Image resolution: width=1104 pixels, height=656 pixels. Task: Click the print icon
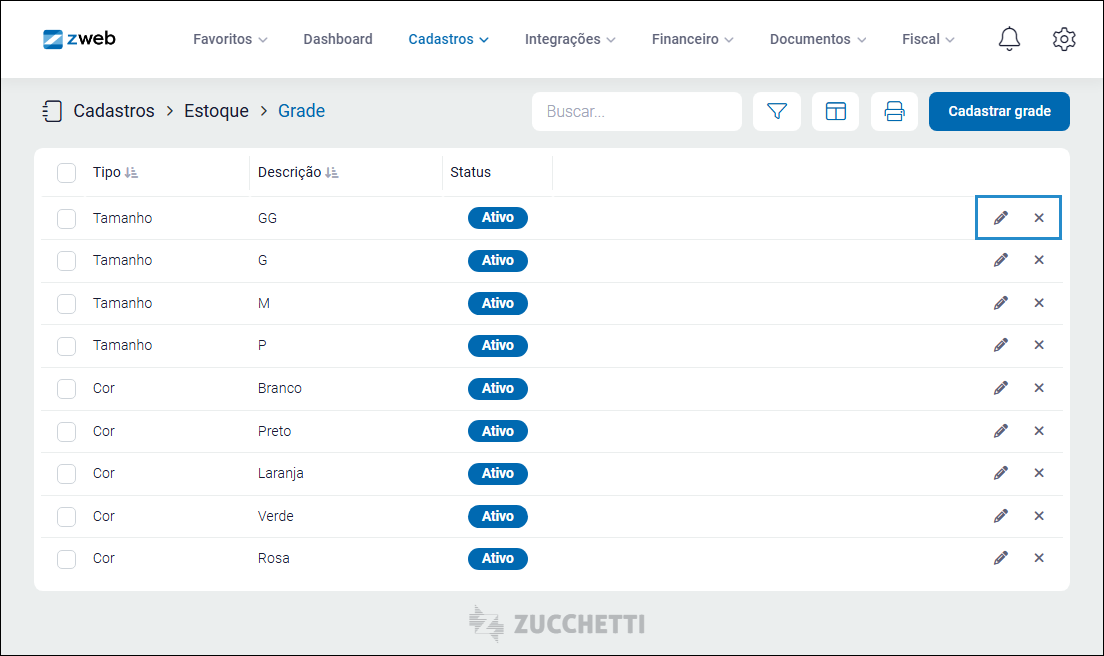pyautogui.click(x=894, y=111)
